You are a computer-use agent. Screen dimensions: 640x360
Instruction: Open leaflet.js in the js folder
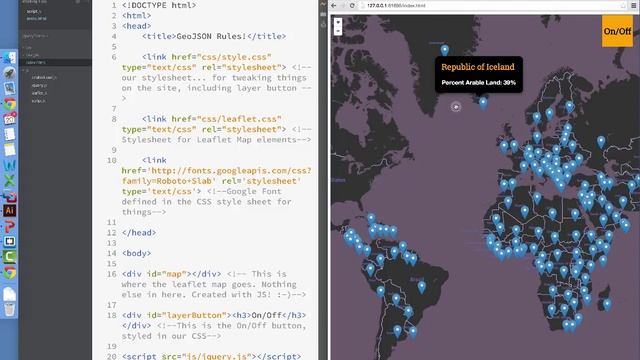coord(39,93)
